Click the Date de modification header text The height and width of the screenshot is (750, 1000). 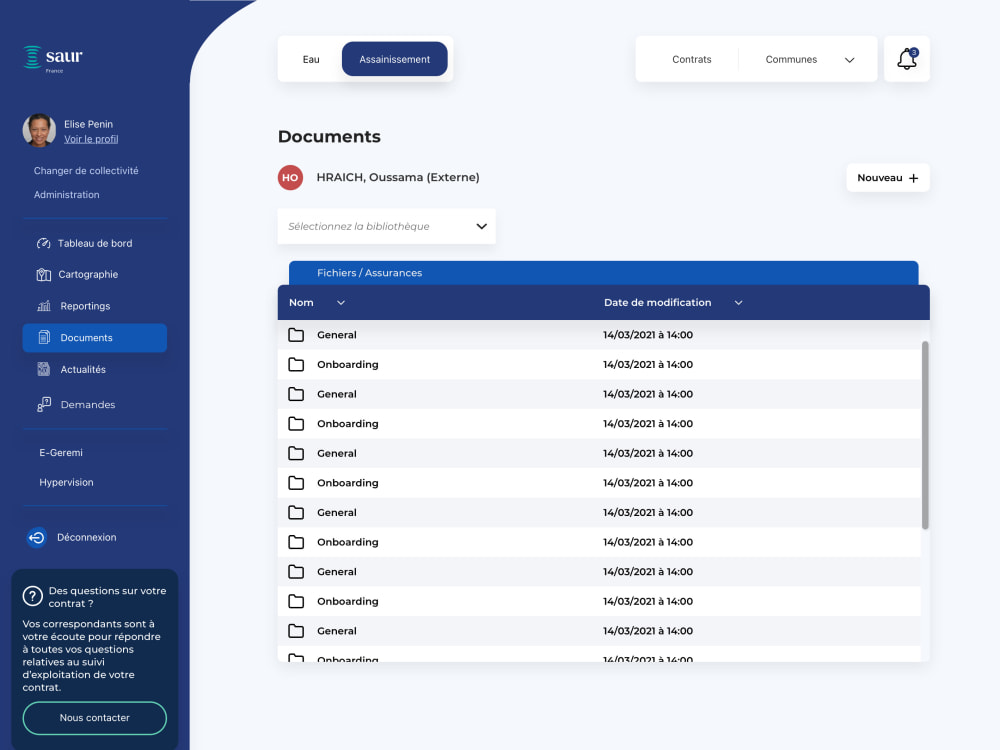click(x=658, y=302)
